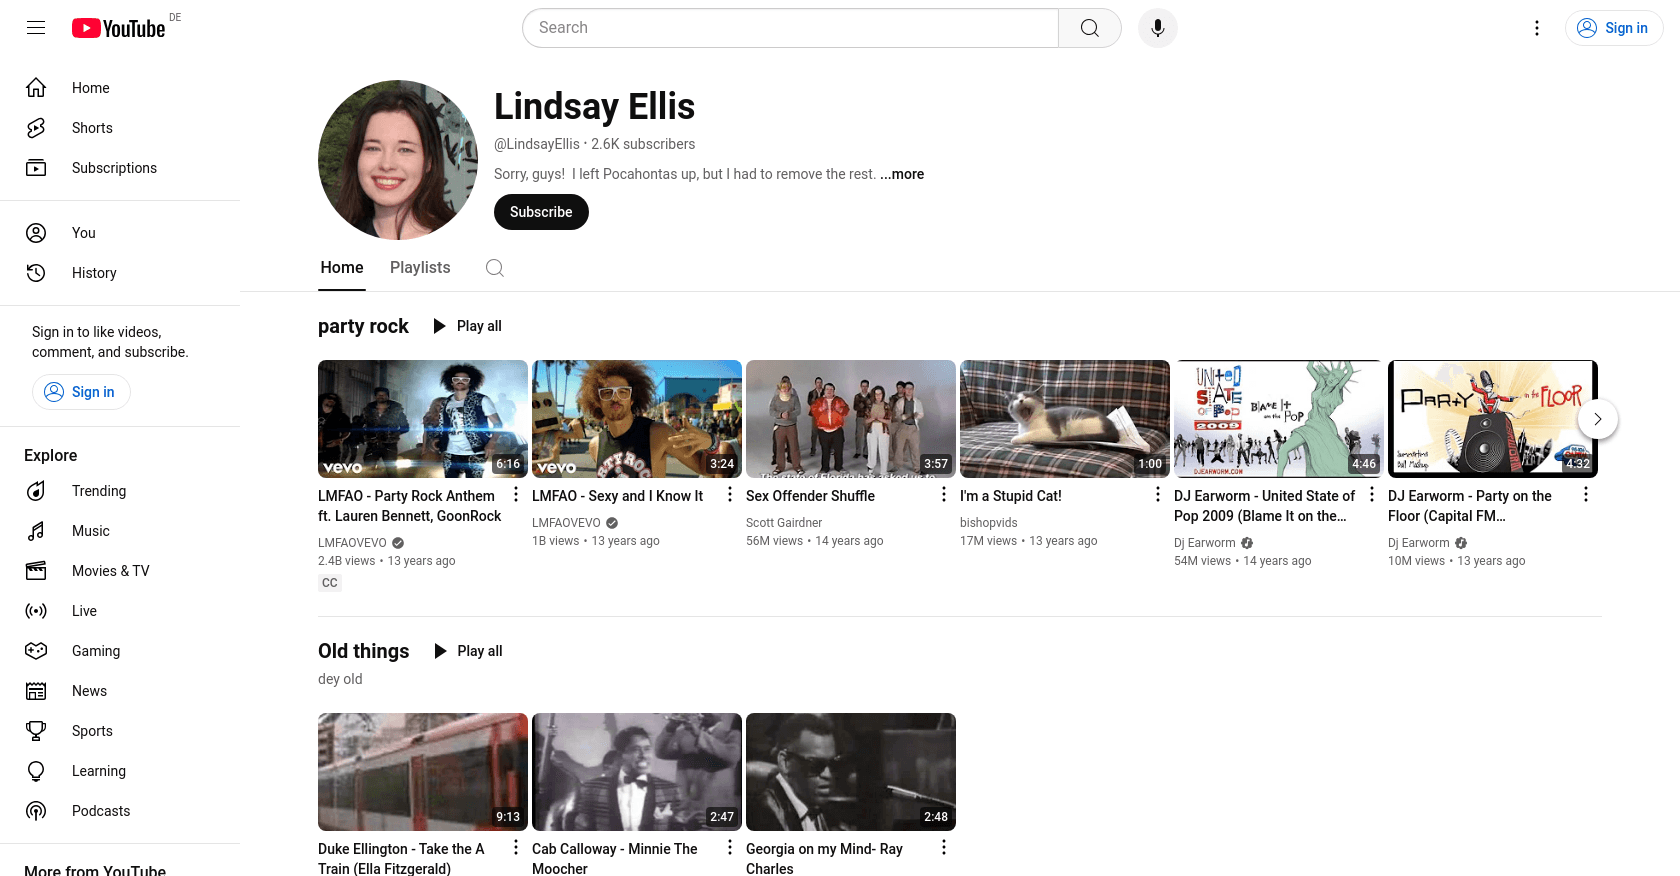
Task: Expand channel description with ...more
Action: [x=902, y=174]
